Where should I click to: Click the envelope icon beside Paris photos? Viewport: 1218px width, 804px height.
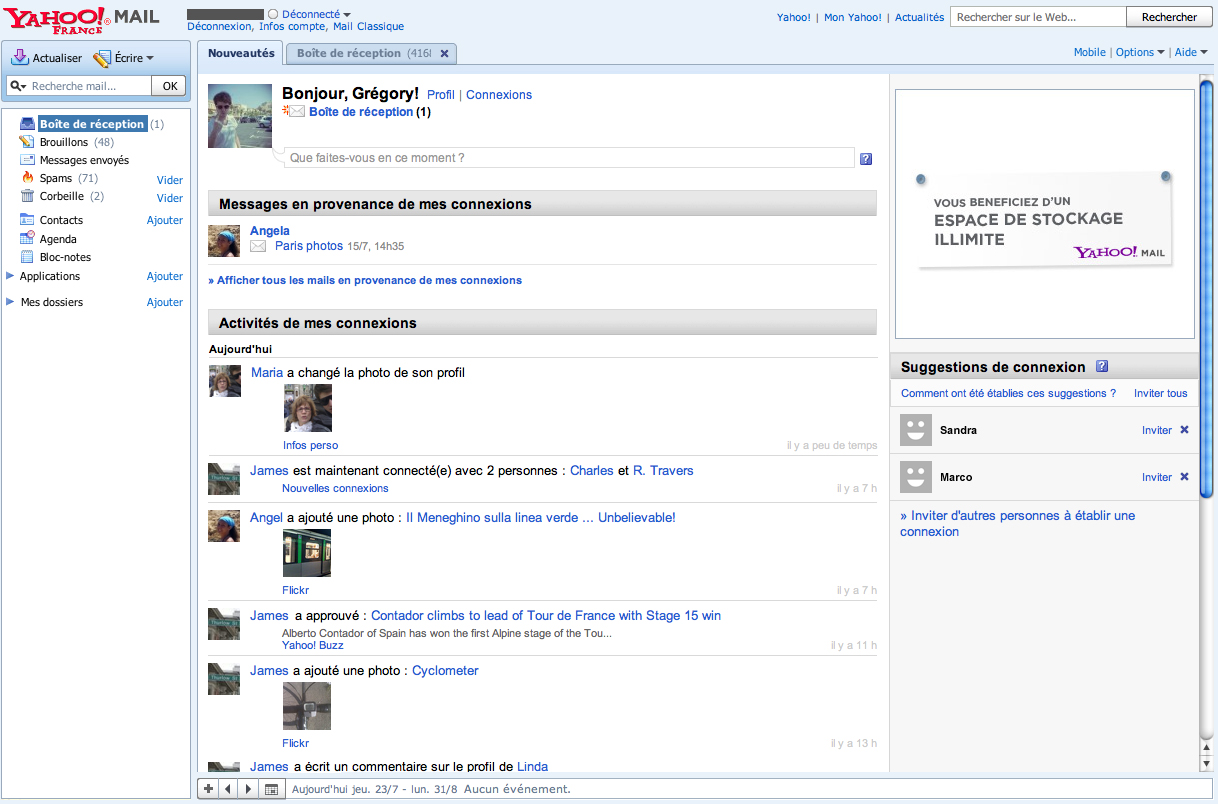point(258,246)
